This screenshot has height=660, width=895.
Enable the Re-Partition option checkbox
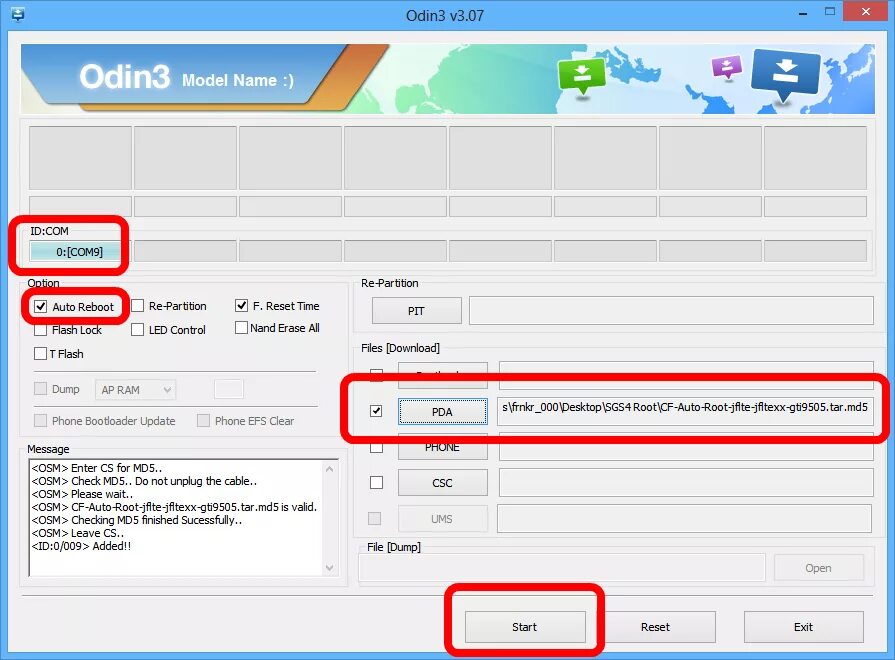pos(138,306)
